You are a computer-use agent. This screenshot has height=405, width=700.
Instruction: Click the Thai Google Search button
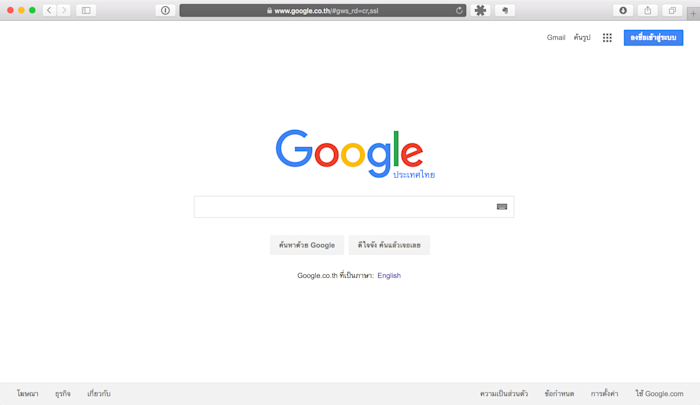(307, 245)
